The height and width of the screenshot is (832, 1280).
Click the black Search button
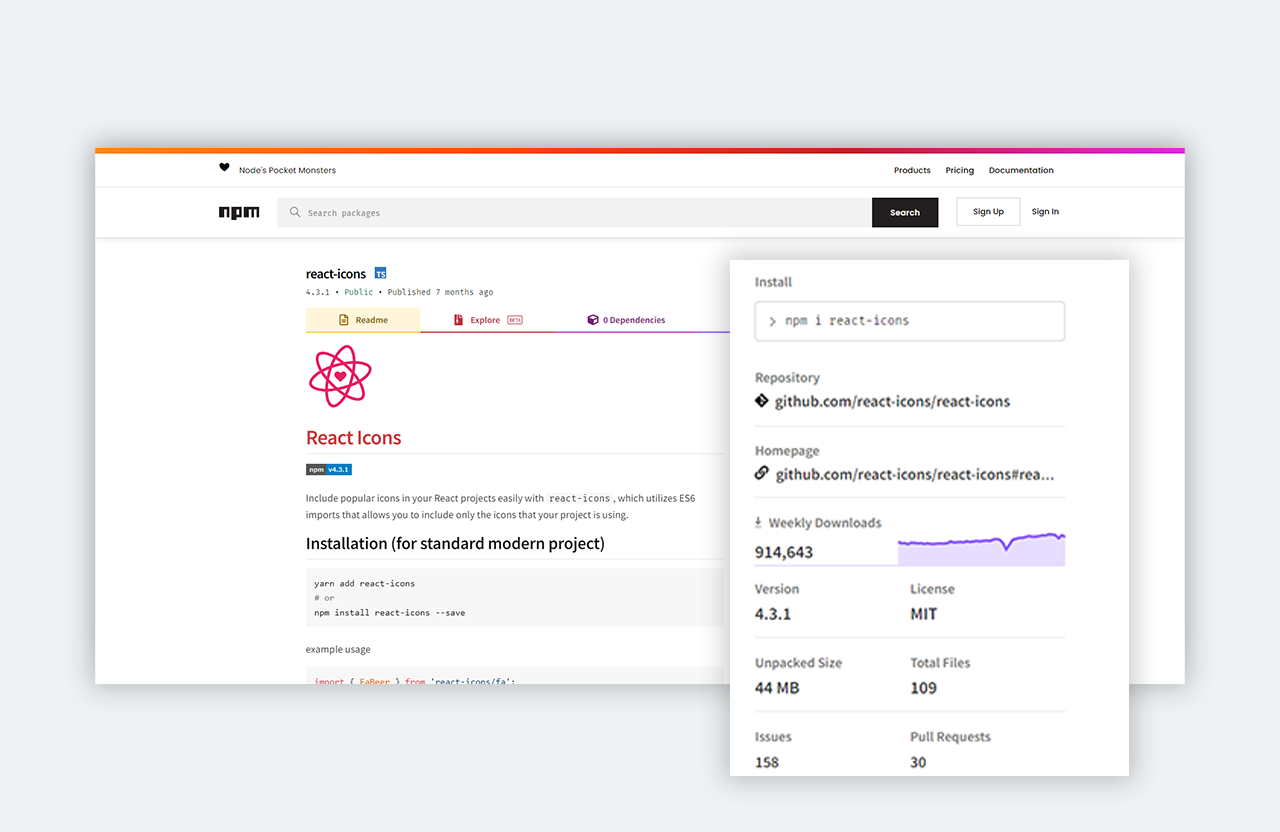point(905,212)
